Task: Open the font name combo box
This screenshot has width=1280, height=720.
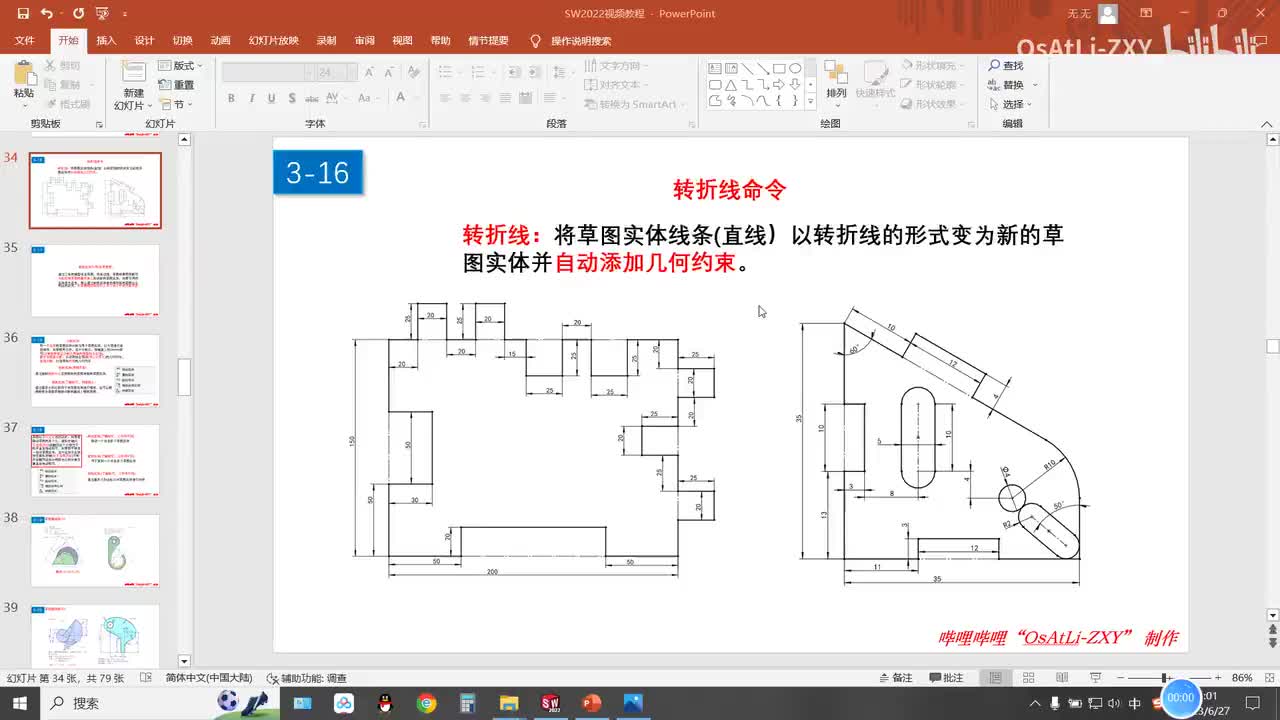Action: tap(267, 72)
